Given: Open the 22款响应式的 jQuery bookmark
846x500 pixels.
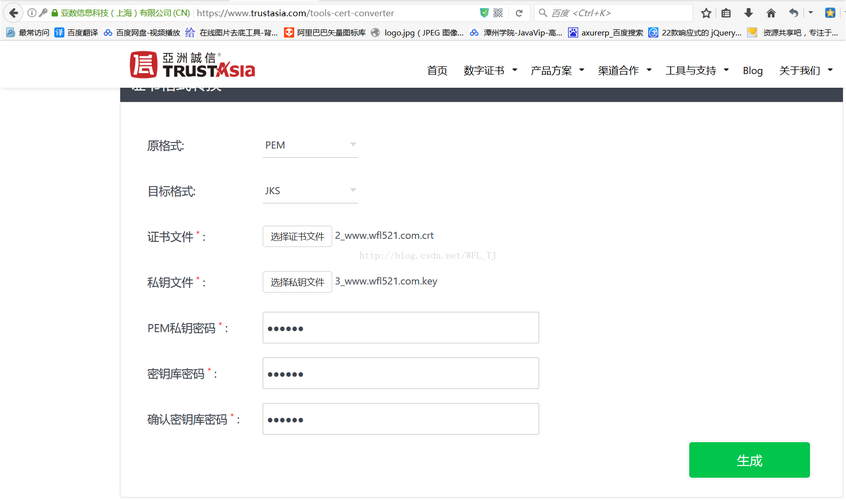Looking at the screenshot, I should point(695,33).
